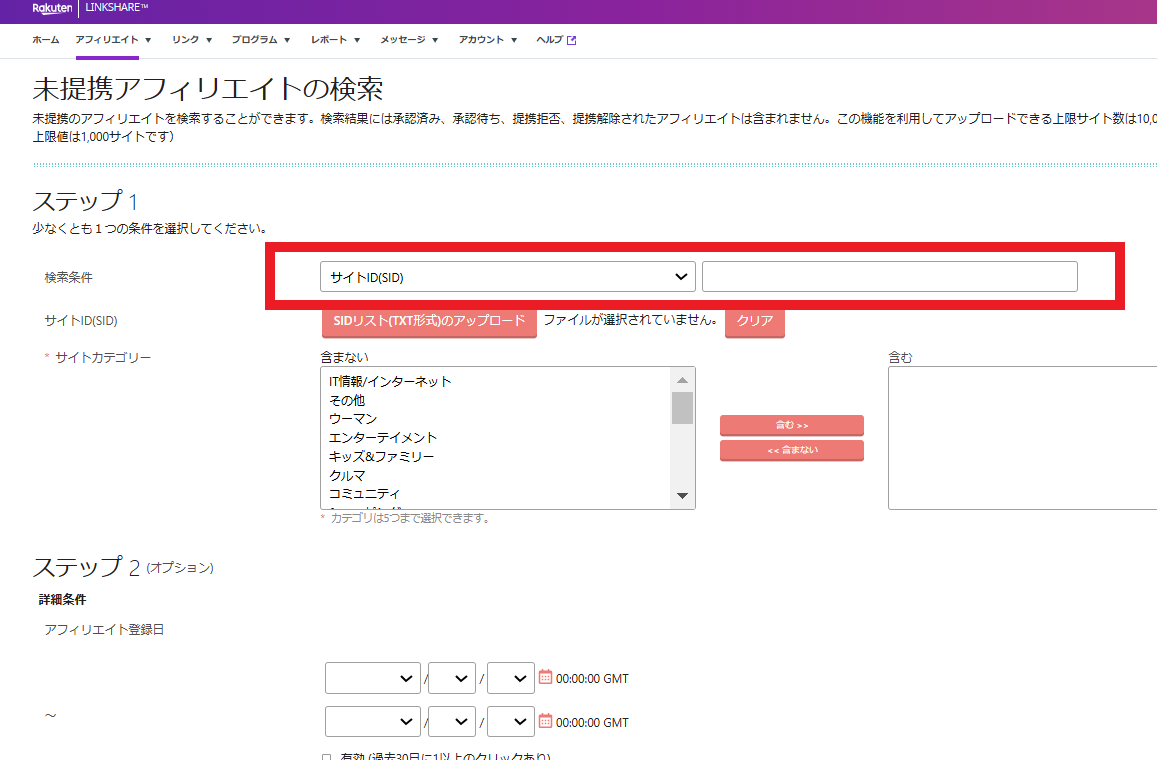
Task: Click the SIDリスト(TXT形式)のアップロード button
Action: (429, 321)
